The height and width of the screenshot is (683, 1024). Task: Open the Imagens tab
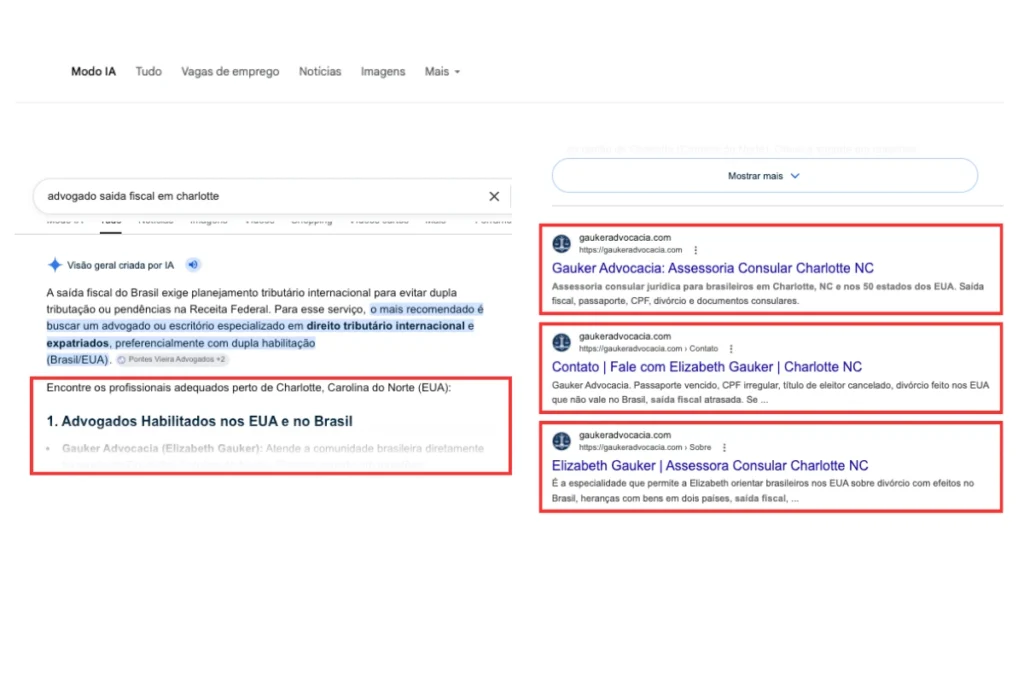point(383,71)
